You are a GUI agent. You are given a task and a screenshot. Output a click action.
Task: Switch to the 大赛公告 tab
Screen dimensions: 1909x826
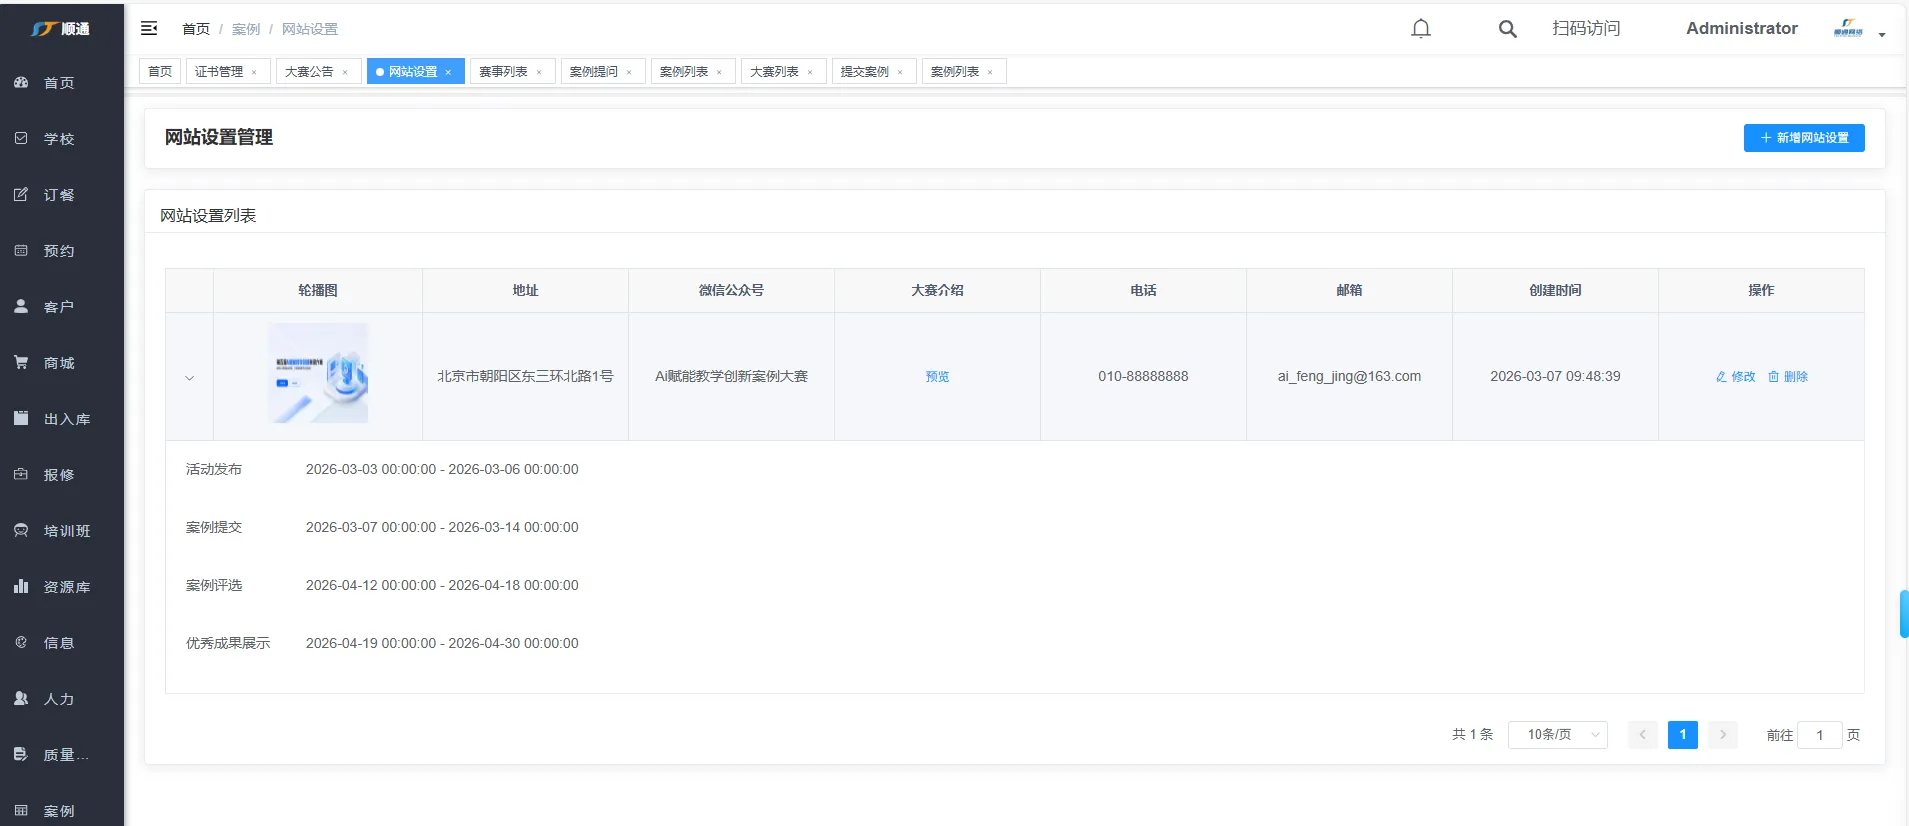tap(309, 72)
